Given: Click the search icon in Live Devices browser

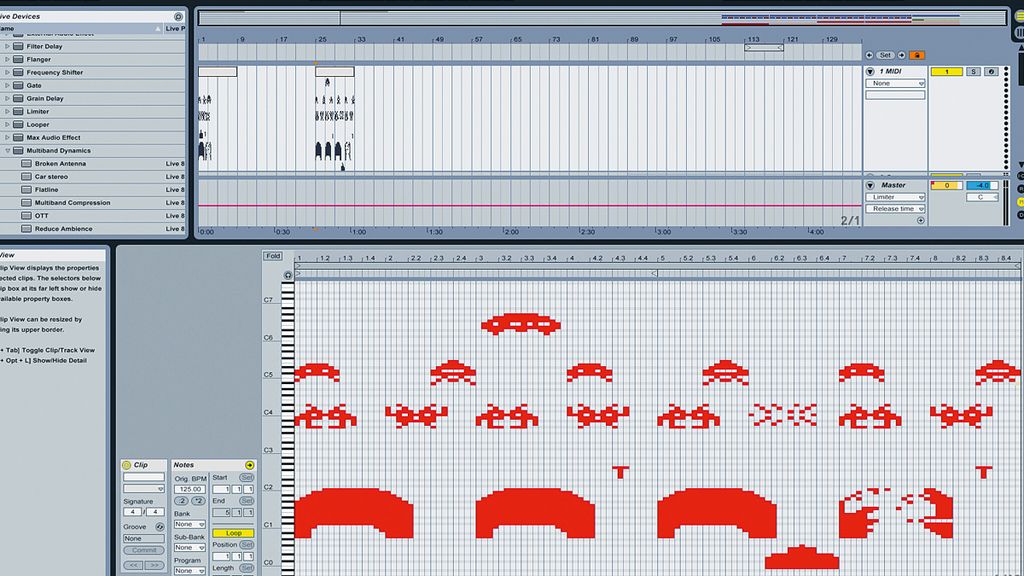Looking at the screenshot, I should (x=178, y=16).
